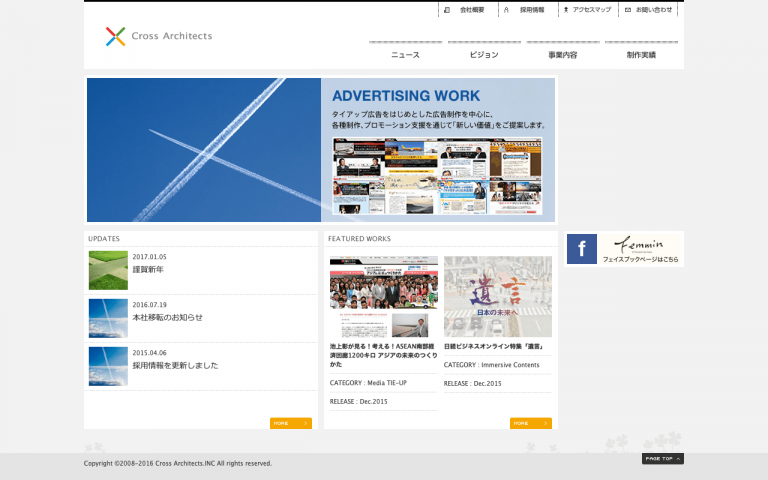Click the アクセスマップ pin icon
This screenshot has width=768, height=480.
pyautogui.click(x=566, y=10)
